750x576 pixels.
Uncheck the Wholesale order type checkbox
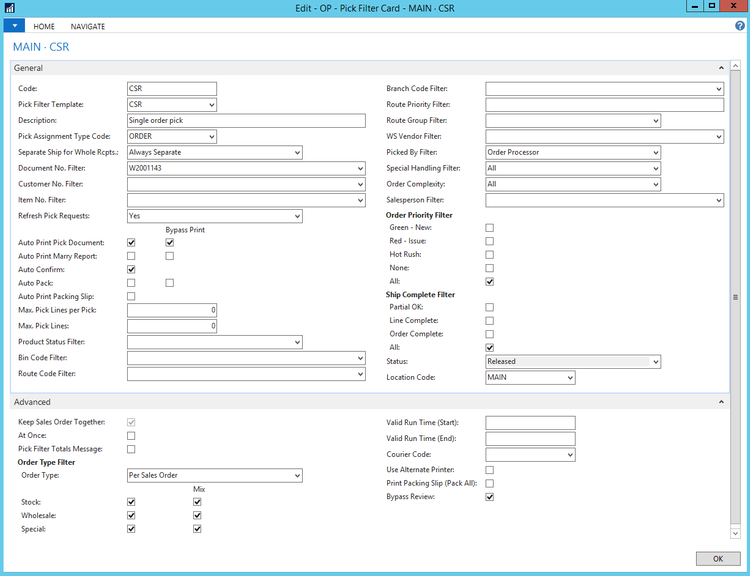(x=131, y=515)
